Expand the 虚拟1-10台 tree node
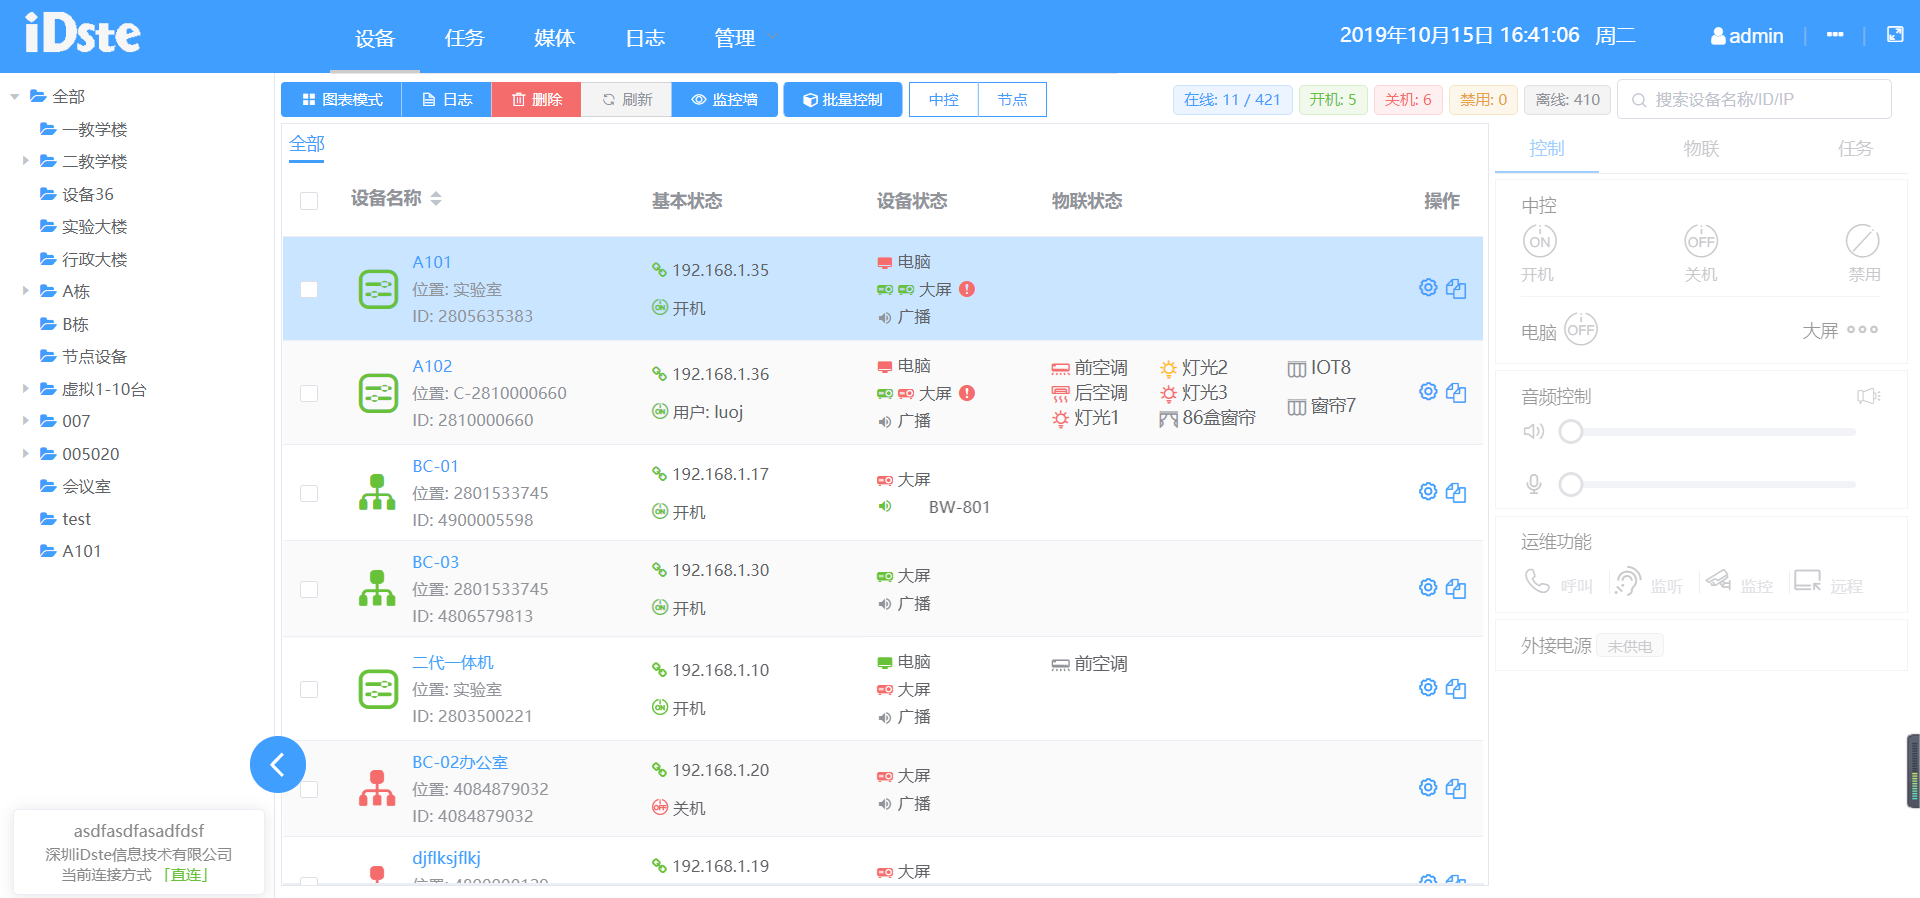The height and width of the screenshot is (898, 1920). [25, 389]
